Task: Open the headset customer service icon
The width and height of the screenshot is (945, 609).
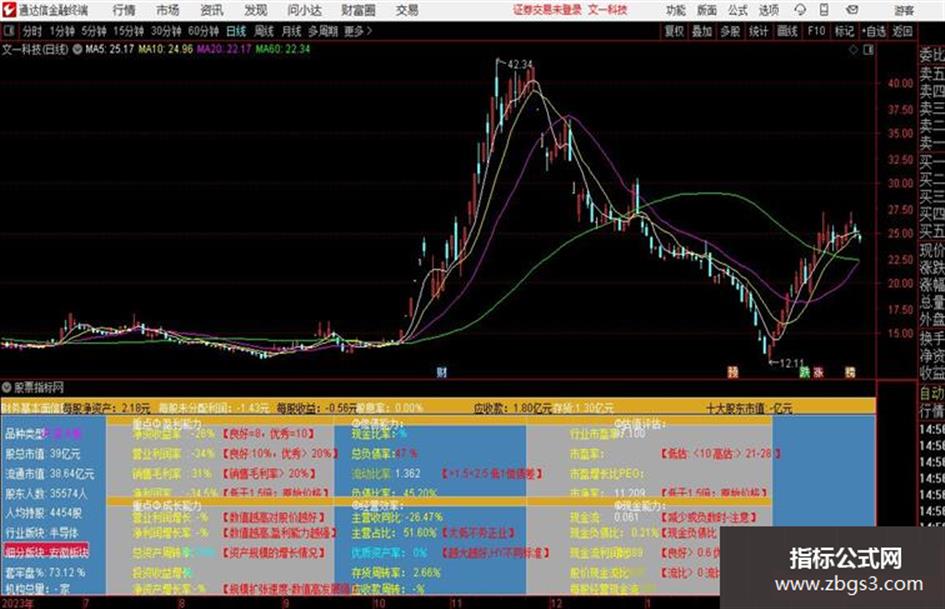Action: [x=800, y=10]
